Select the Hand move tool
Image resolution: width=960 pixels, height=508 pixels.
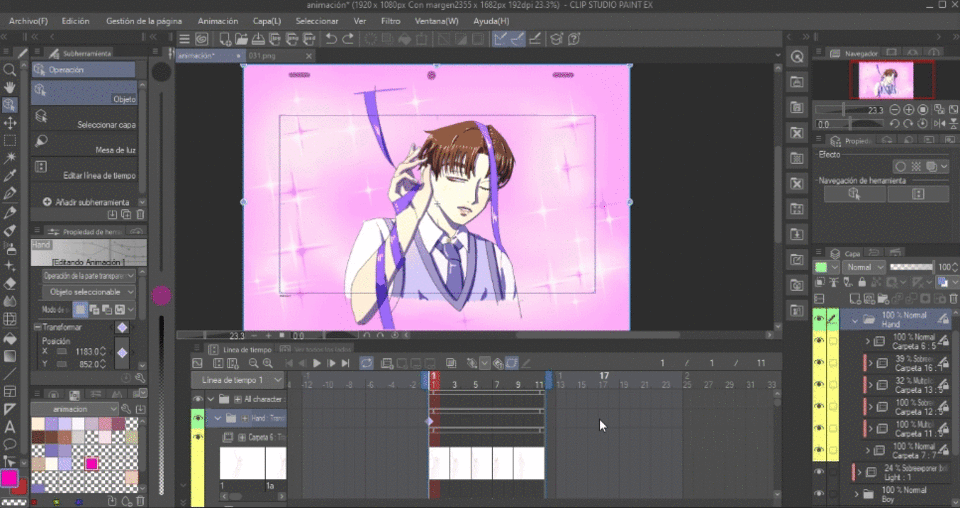[9, 88]
